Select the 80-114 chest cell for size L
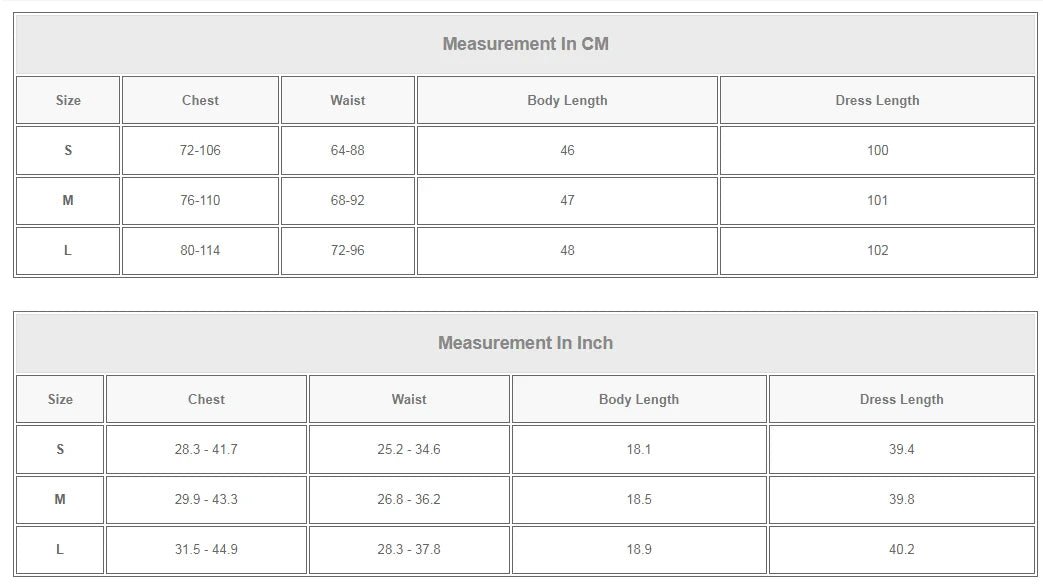This screenshot has height=584, width=1043. pos(200,251)
